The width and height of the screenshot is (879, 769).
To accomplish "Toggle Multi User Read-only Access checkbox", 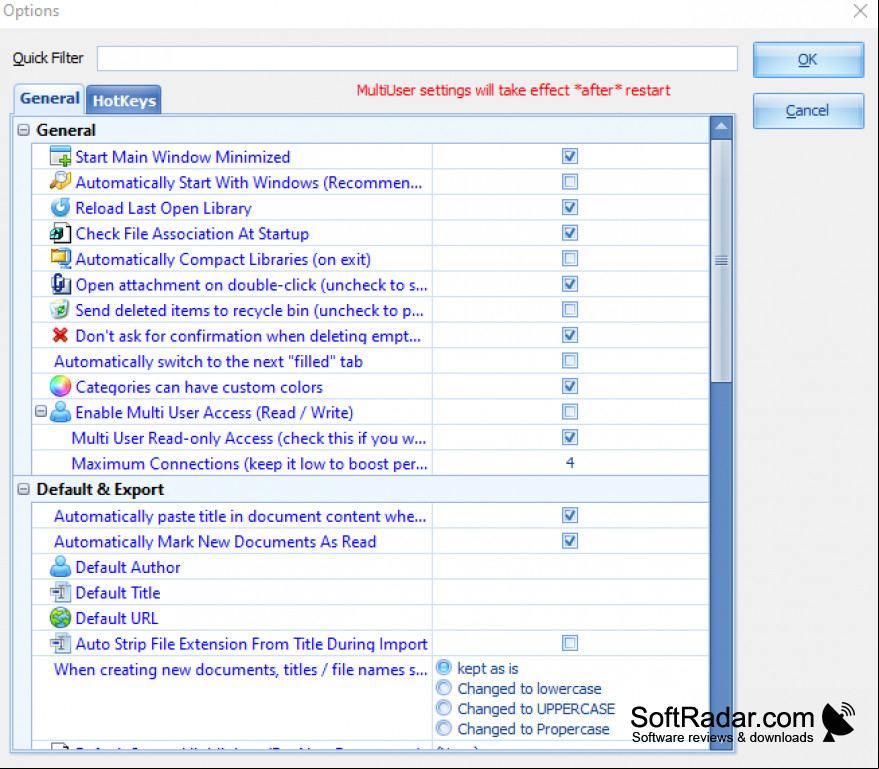I will point(570,437).
